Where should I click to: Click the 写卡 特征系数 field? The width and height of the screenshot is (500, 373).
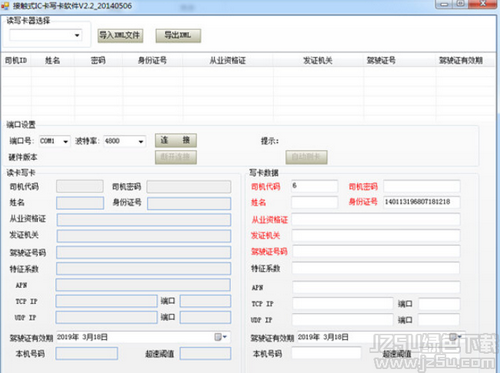tap(376, 268)
